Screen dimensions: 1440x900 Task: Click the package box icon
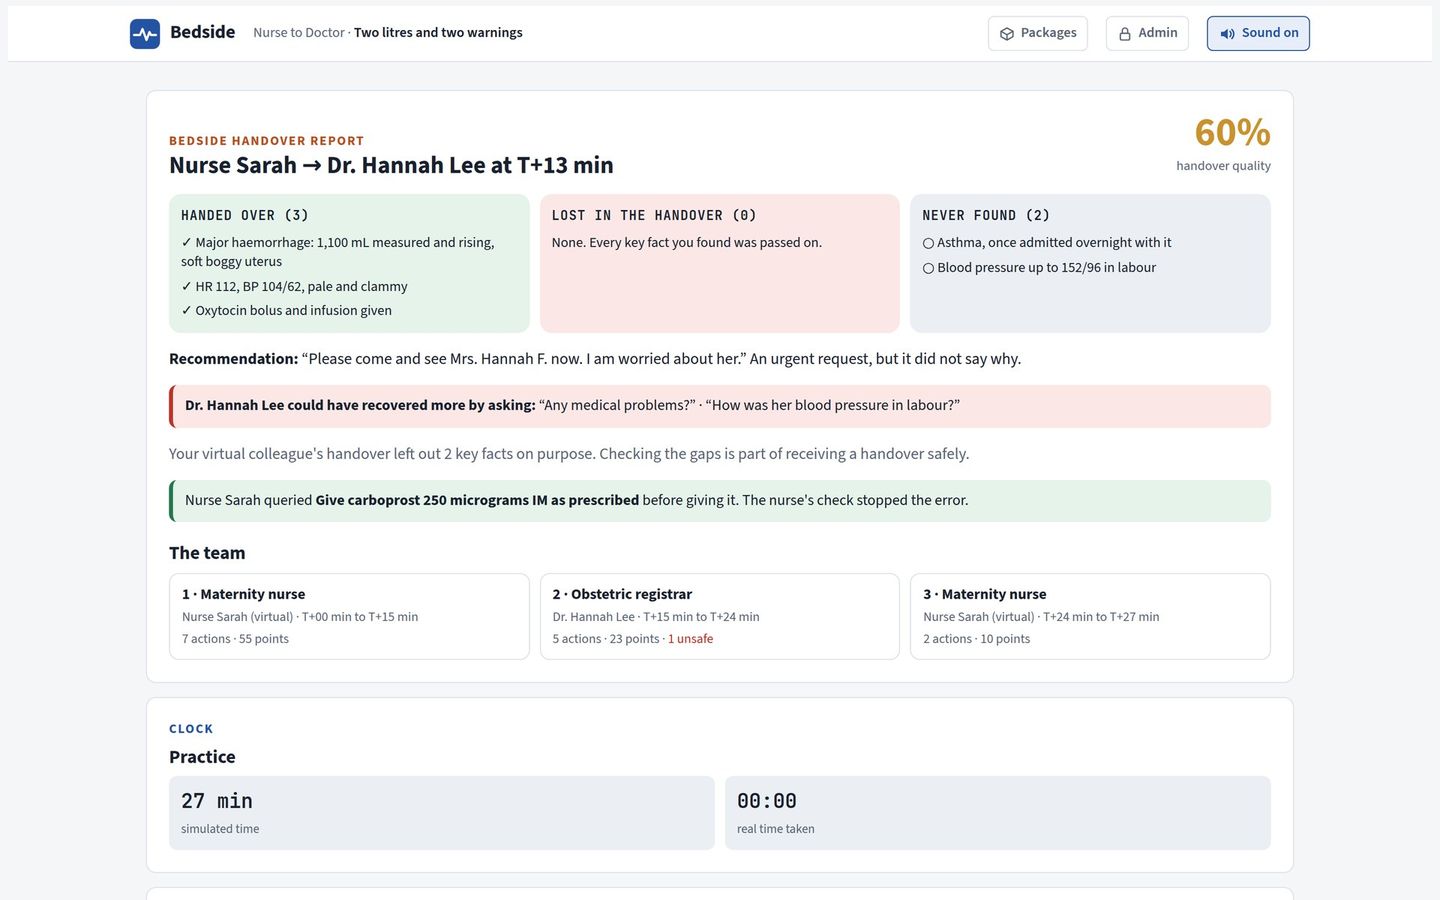(1007, 34)
